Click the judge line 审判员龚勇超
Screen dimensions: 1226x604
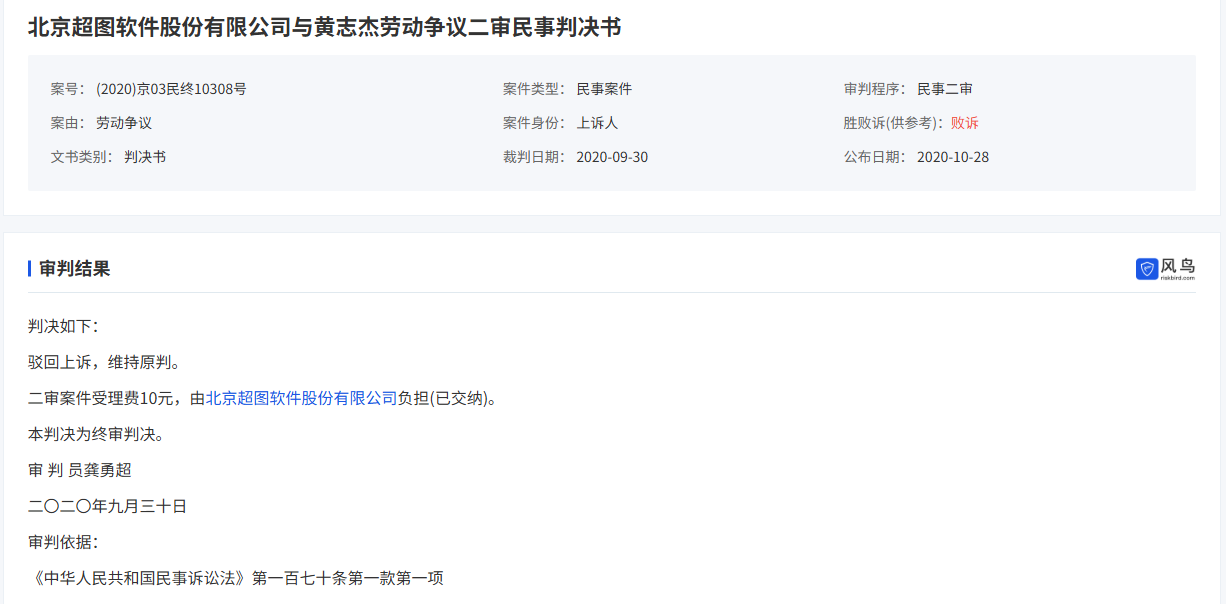(x=80, y=470)
